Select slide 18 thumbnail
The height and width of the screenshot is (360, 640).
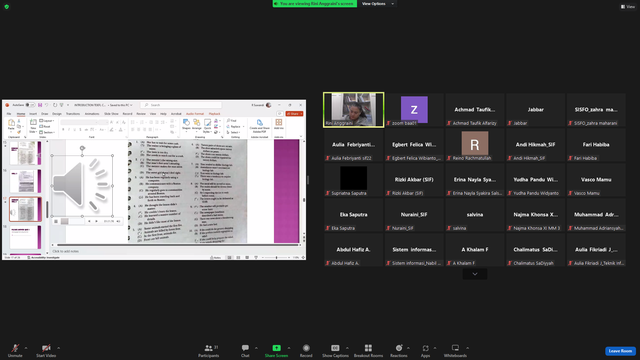26,237
